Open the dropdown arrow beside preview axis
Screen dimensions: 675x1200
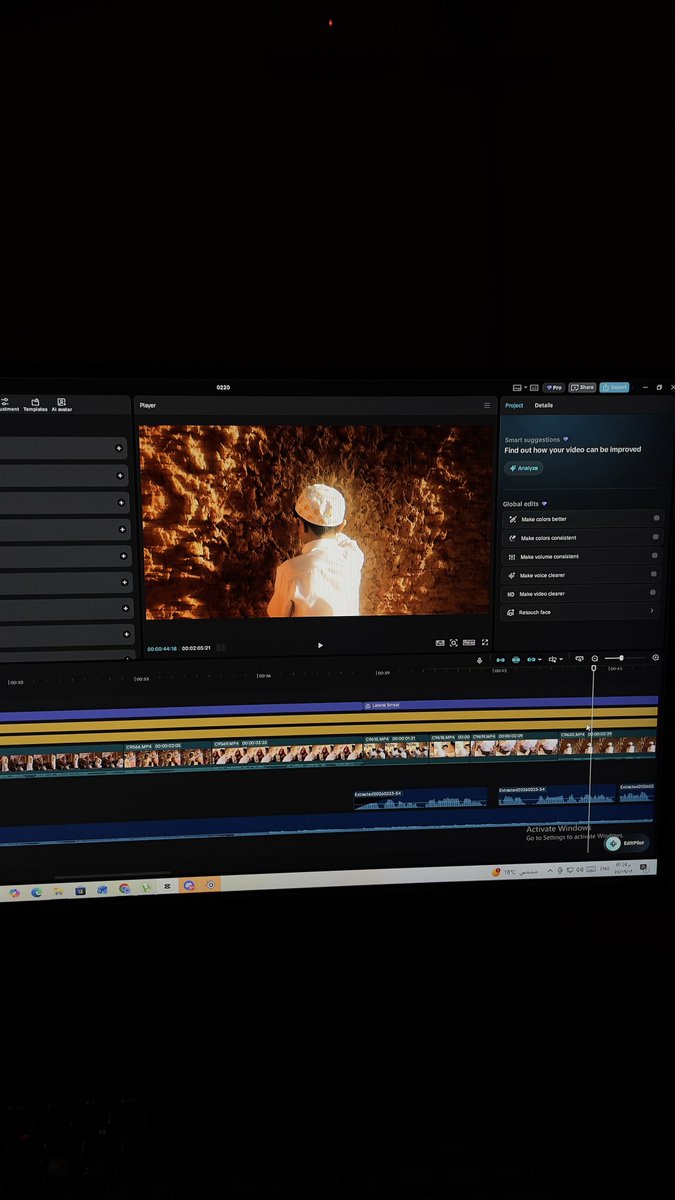pos(561,659)
